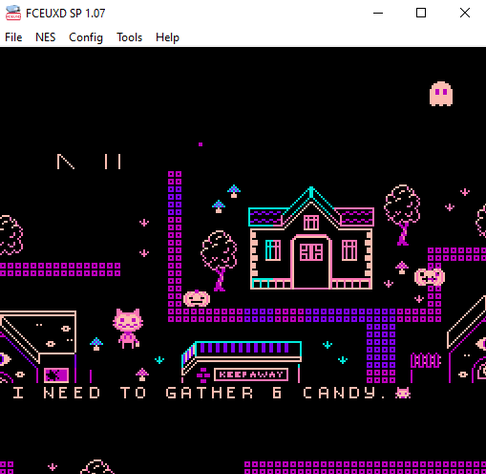Viewport: 486px width, 474px height.
Task: Click the small fence near the right building
Action: point(425,361)
